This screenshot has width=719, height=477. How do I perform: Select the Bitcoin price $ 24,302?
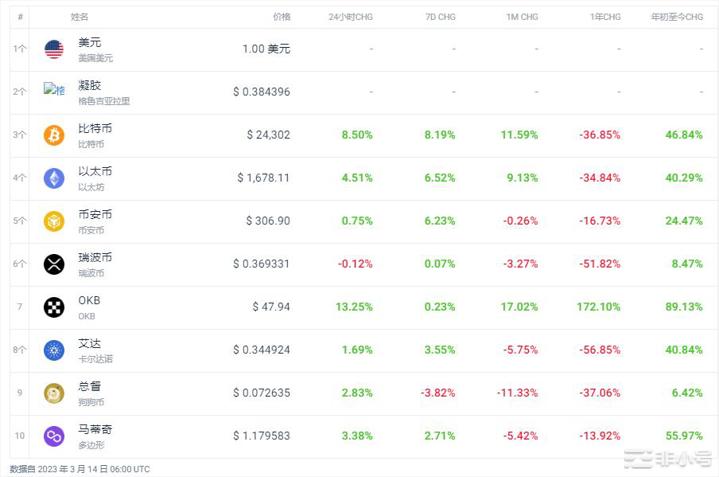click(268, 135)
